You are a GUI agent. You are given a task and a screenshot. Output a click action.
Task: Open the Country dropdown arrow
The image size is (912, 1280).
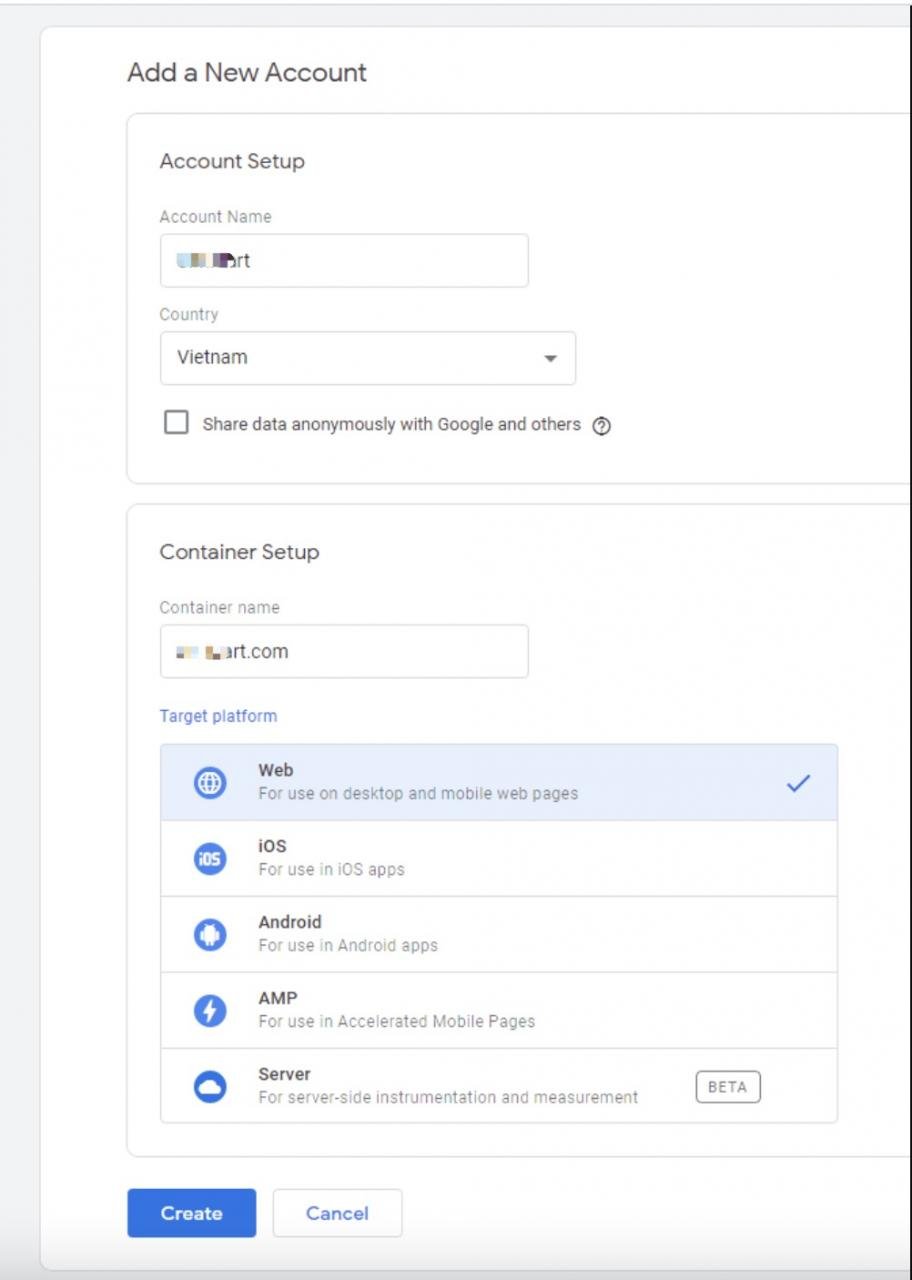coord(549,358)
